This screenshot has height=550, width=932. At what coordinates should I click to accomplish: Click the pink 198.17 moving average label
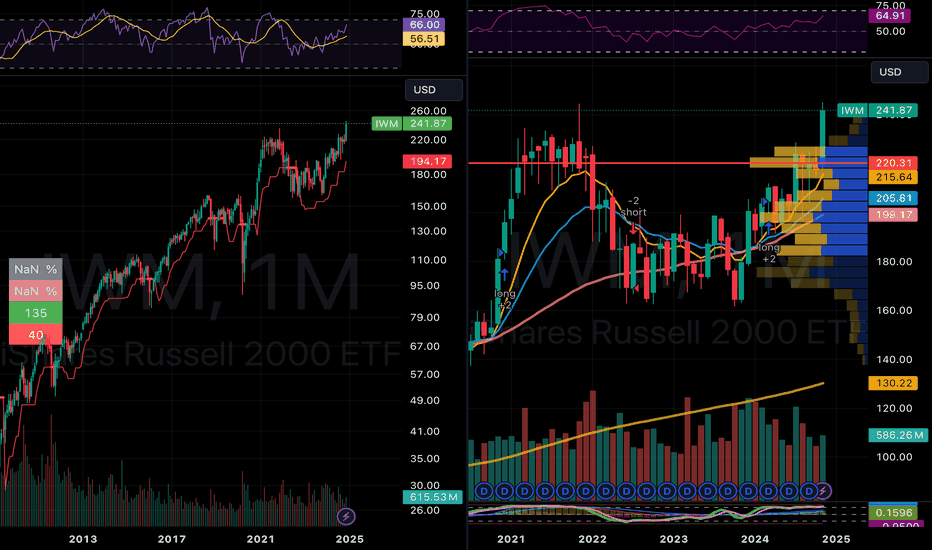coord(893,215)
